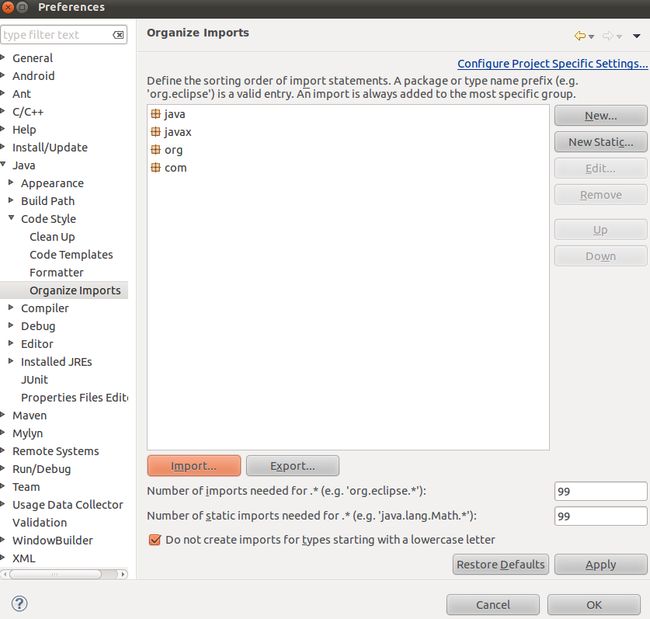Click the static imports needed number field
Screen dimensions: 650x619
pos(600,516)
